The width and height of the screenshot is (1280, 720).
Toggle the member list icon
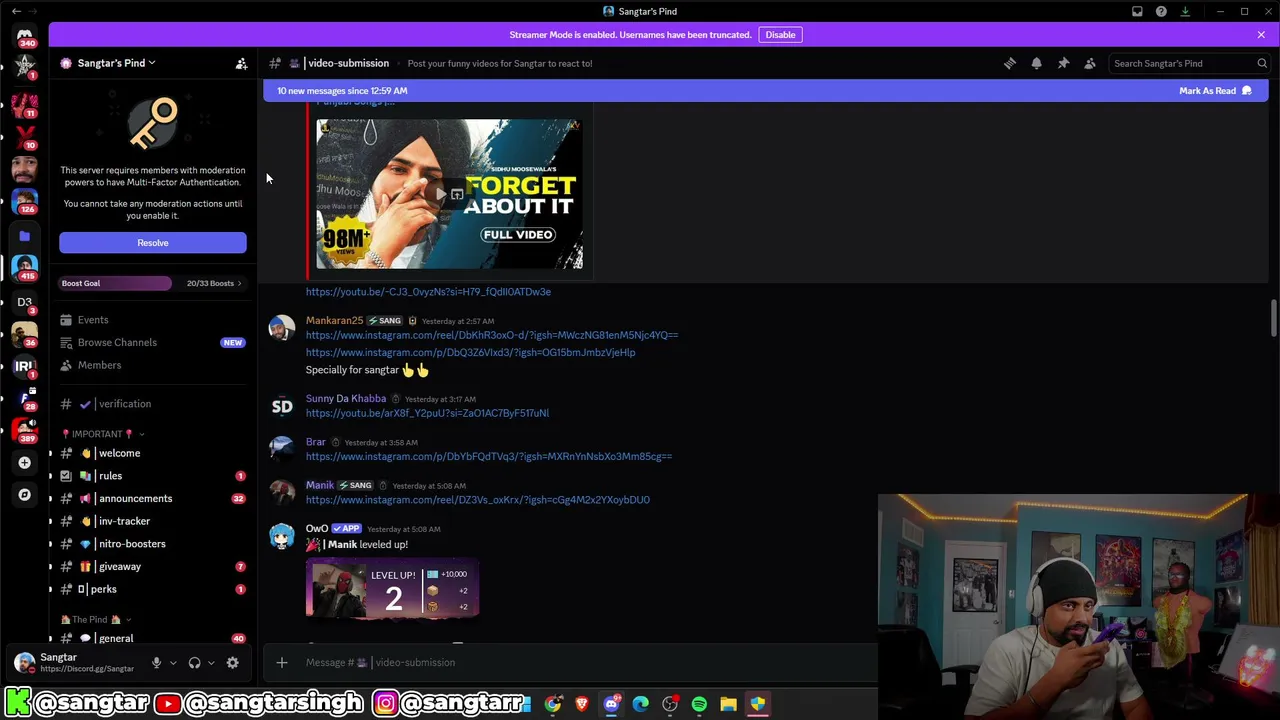click(1090, 63)
